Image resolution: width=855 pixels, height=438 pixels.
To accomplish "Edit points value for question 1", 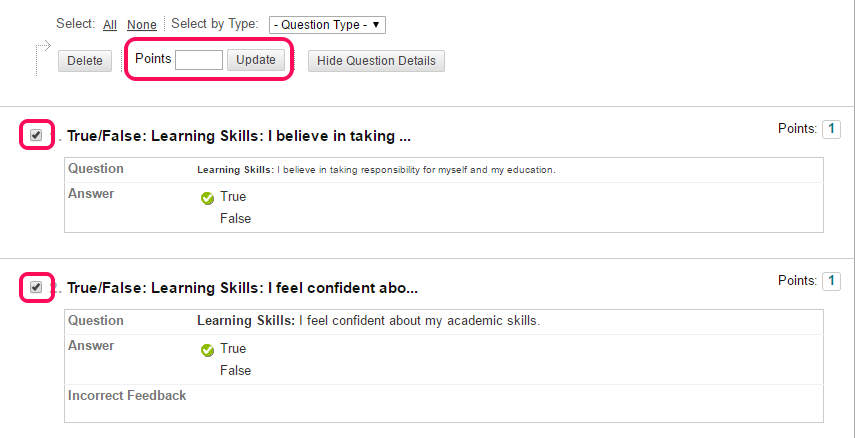I will click(831, 129).
